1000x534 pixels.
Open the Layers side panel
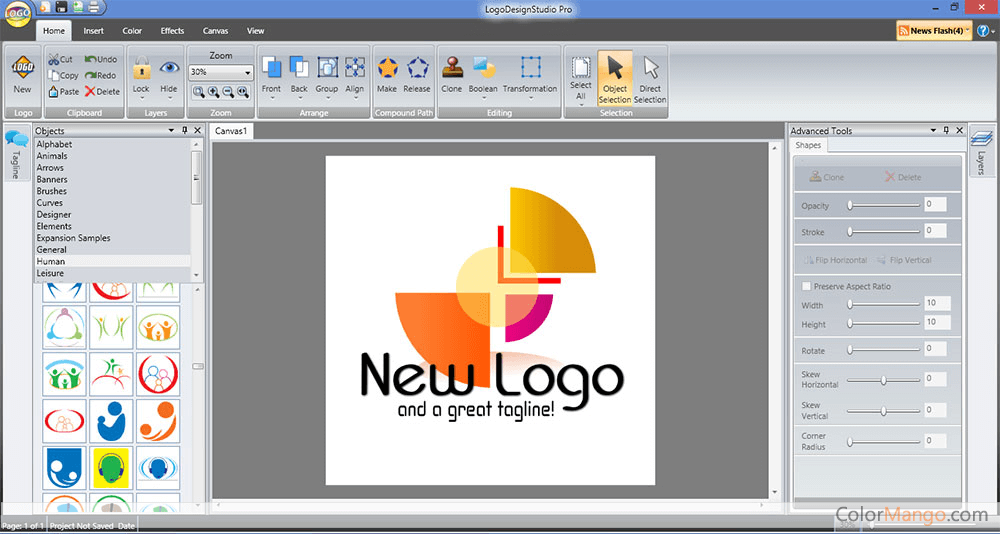[x=982, y=151]
